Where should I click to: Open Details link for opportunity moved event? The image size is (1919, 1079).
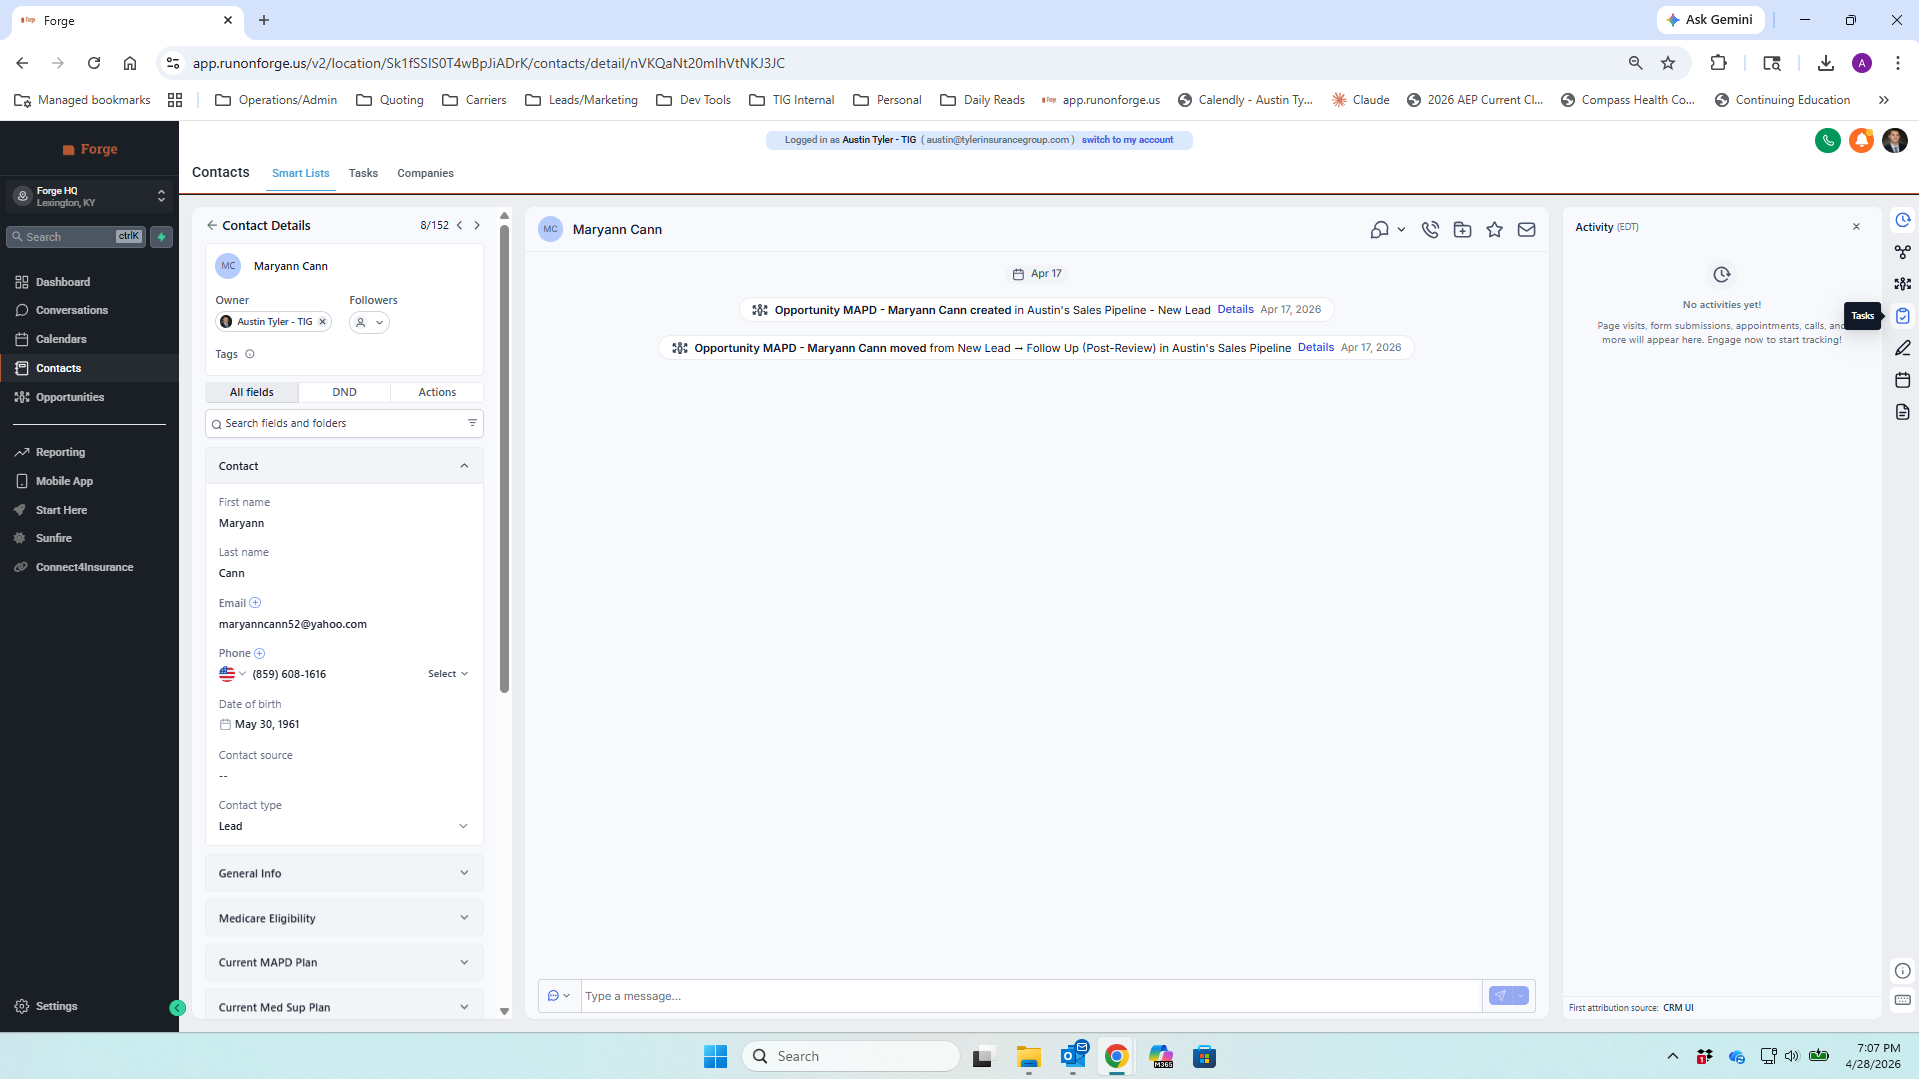pos(1315,347)
